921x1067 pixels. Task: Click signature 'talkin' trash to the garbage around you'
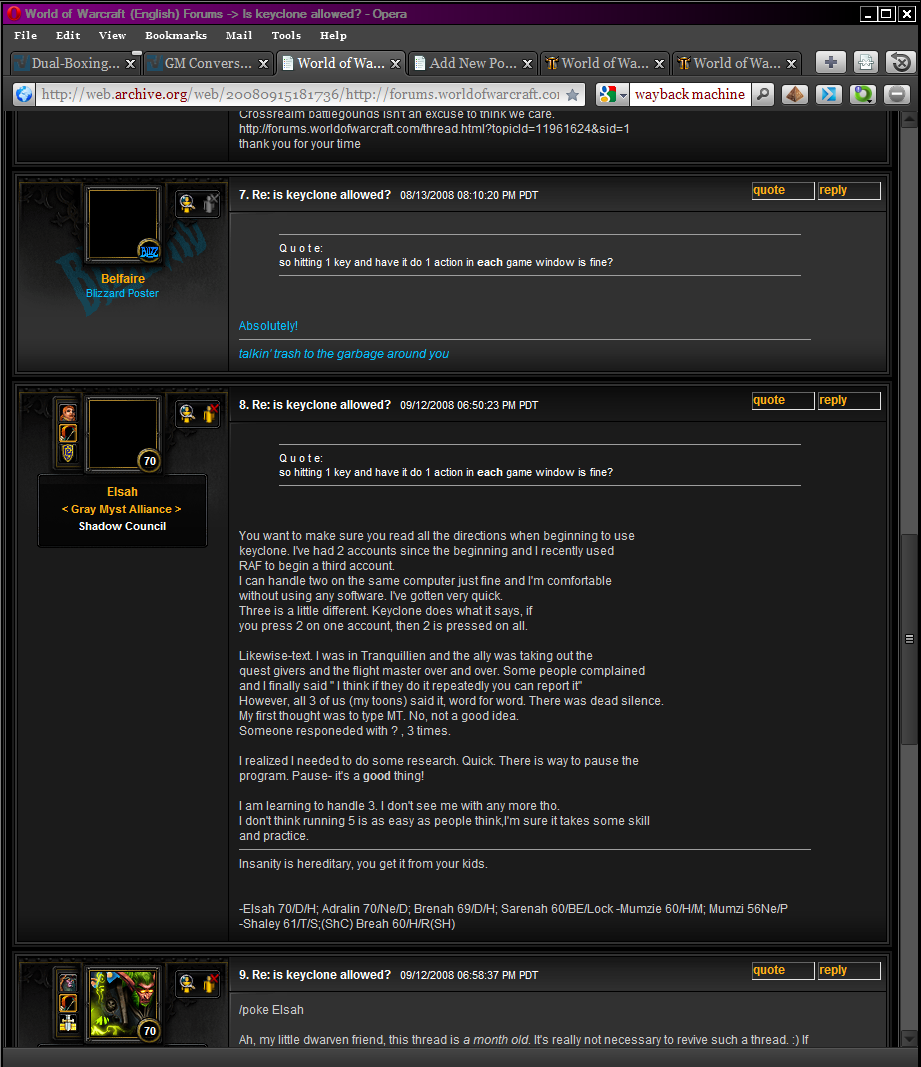pos(344,354)
